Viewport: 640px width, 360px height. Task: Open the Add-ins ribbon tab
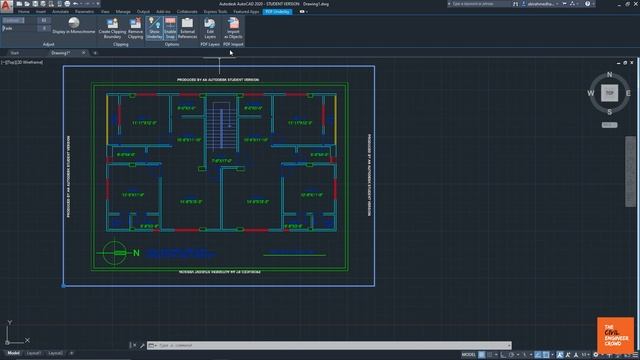pos(163,12)
